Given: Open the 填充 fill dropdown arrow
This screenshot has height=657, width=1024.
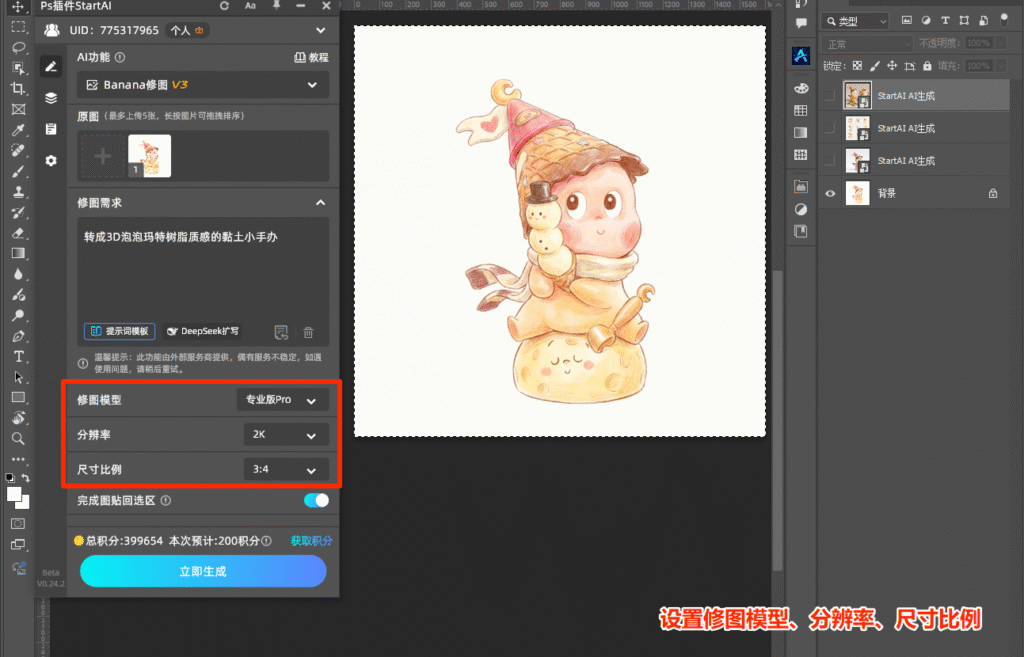Looking at the screenshot, I should (x=1001, y=66).
